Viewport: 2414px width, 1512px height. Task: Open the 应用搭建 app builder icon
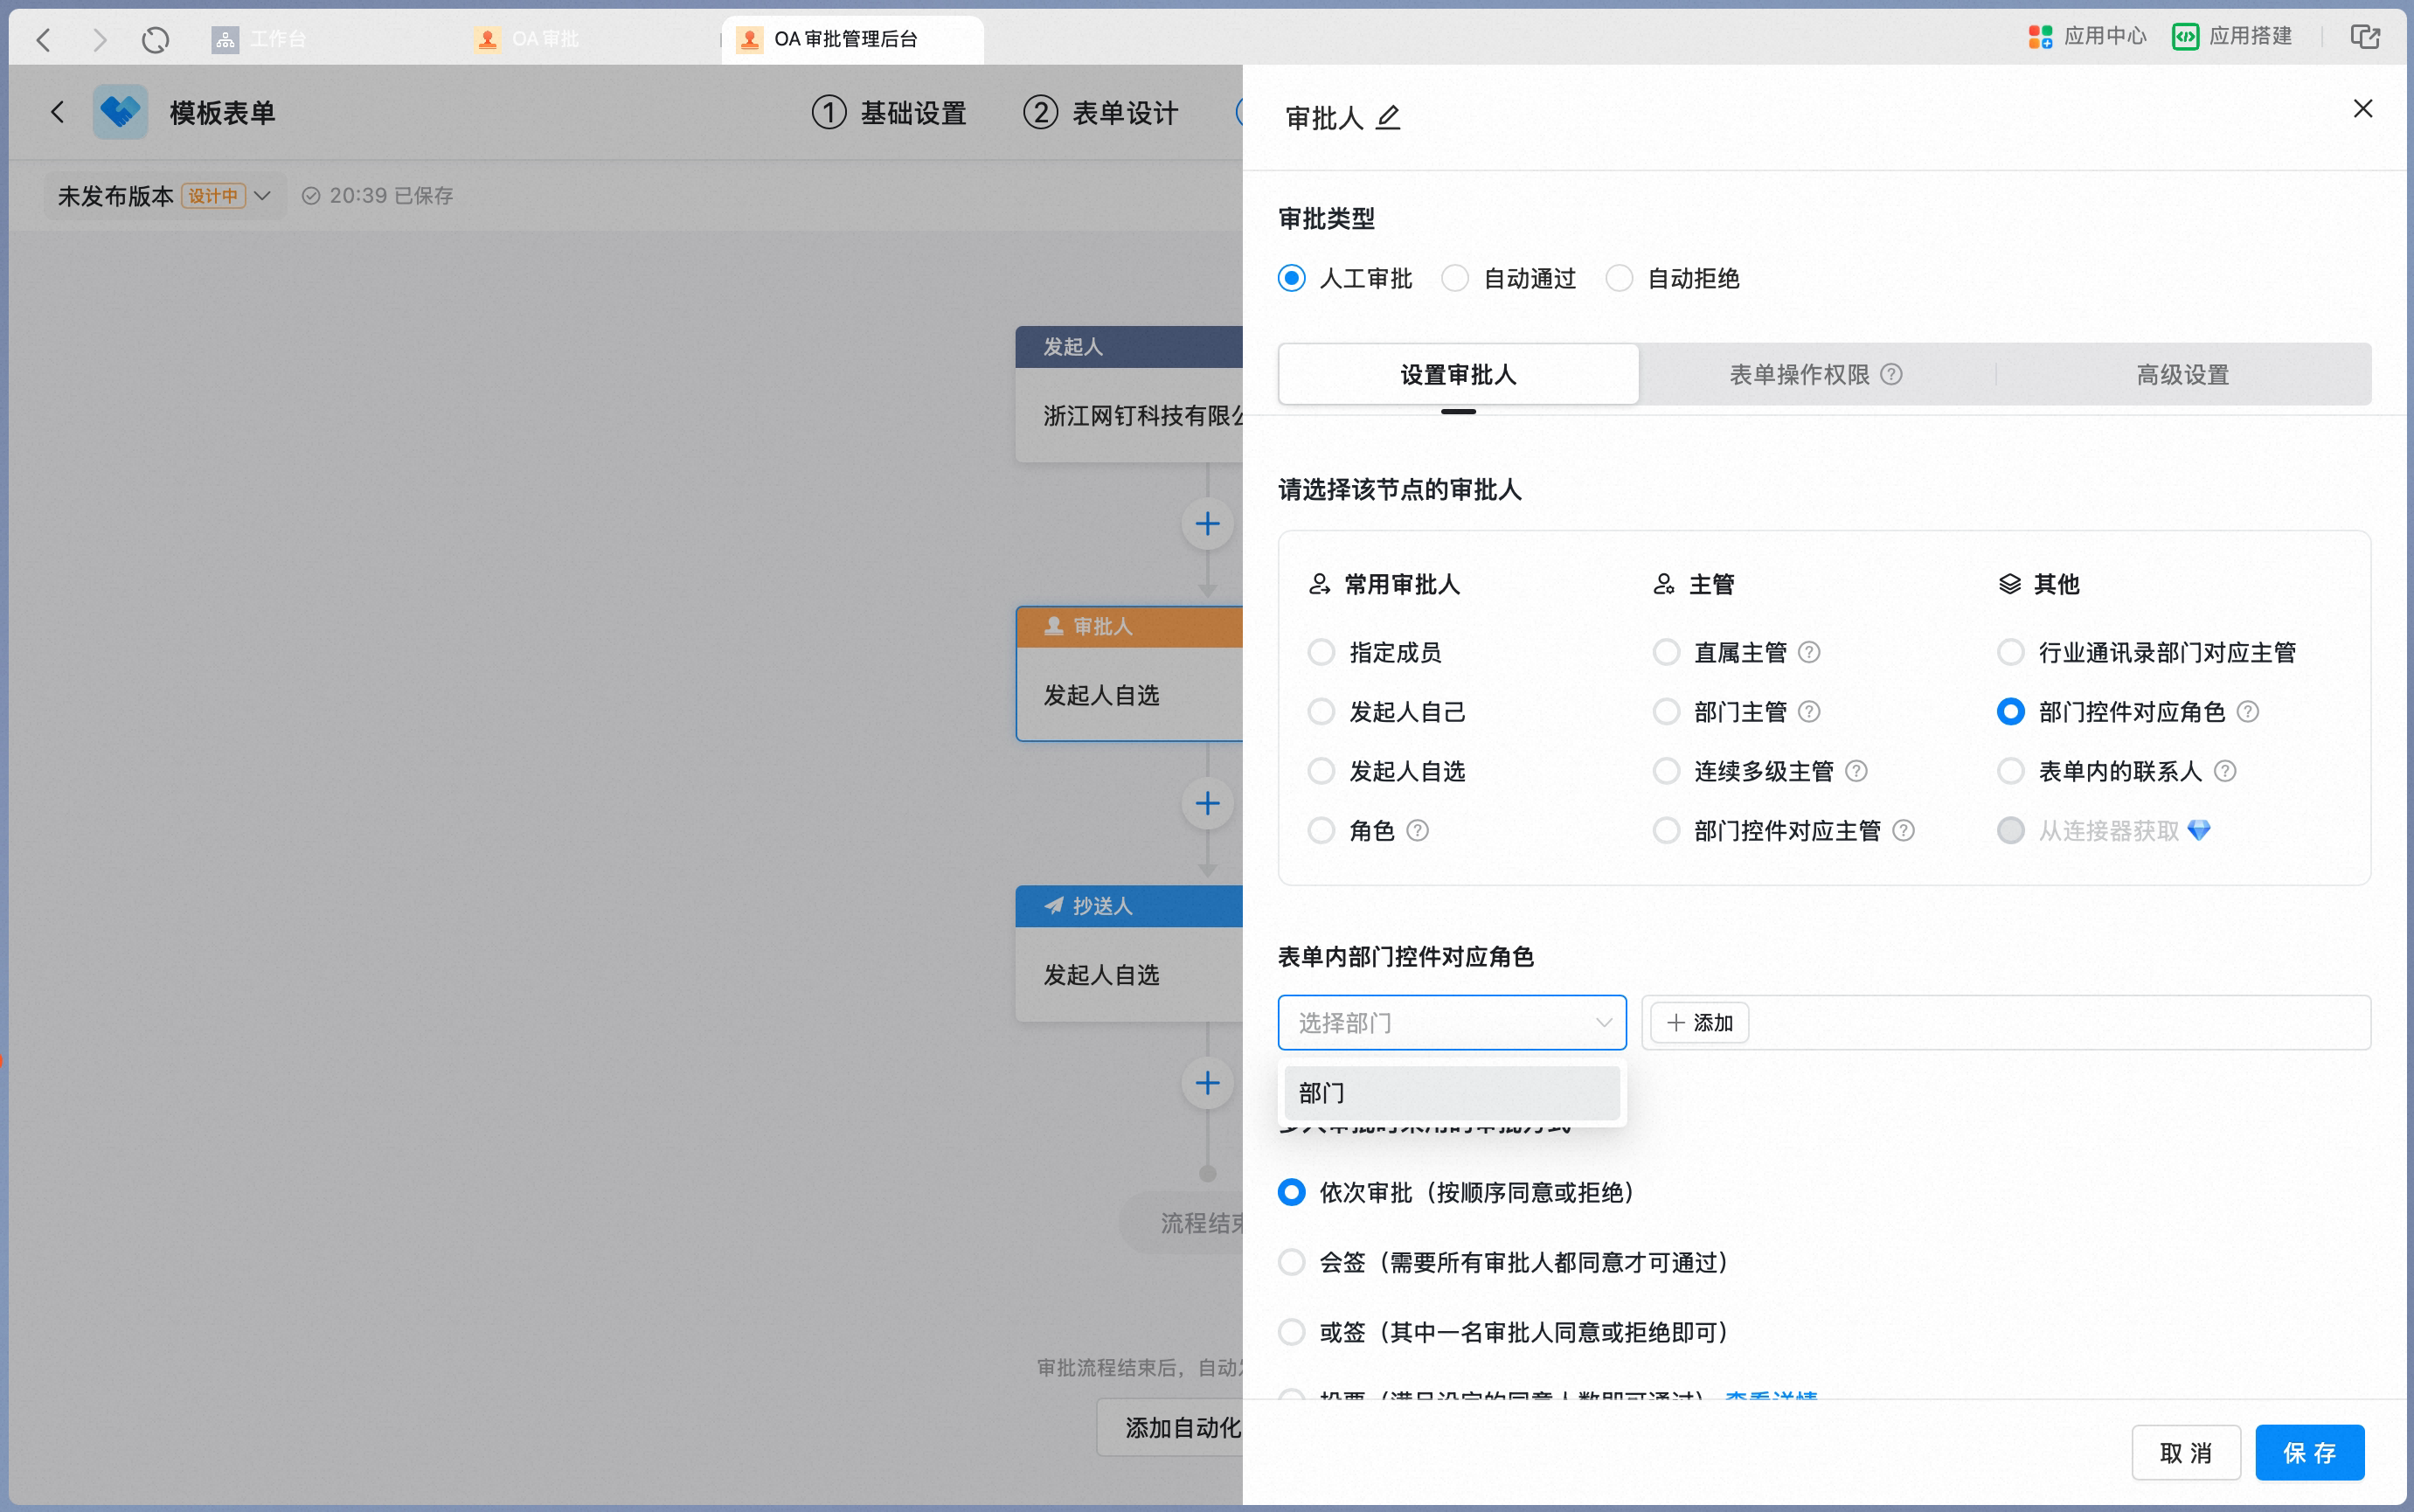point(2185,37)
